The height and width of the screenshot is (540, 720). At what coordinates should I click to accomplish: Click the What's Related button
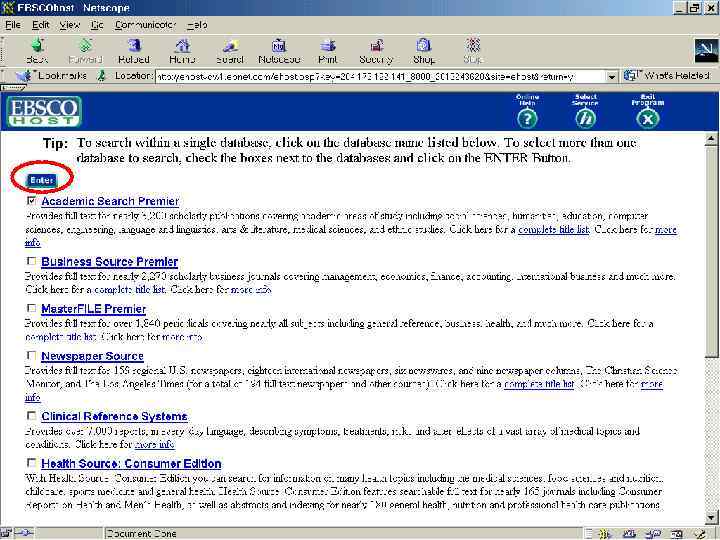tap(667, 76)
